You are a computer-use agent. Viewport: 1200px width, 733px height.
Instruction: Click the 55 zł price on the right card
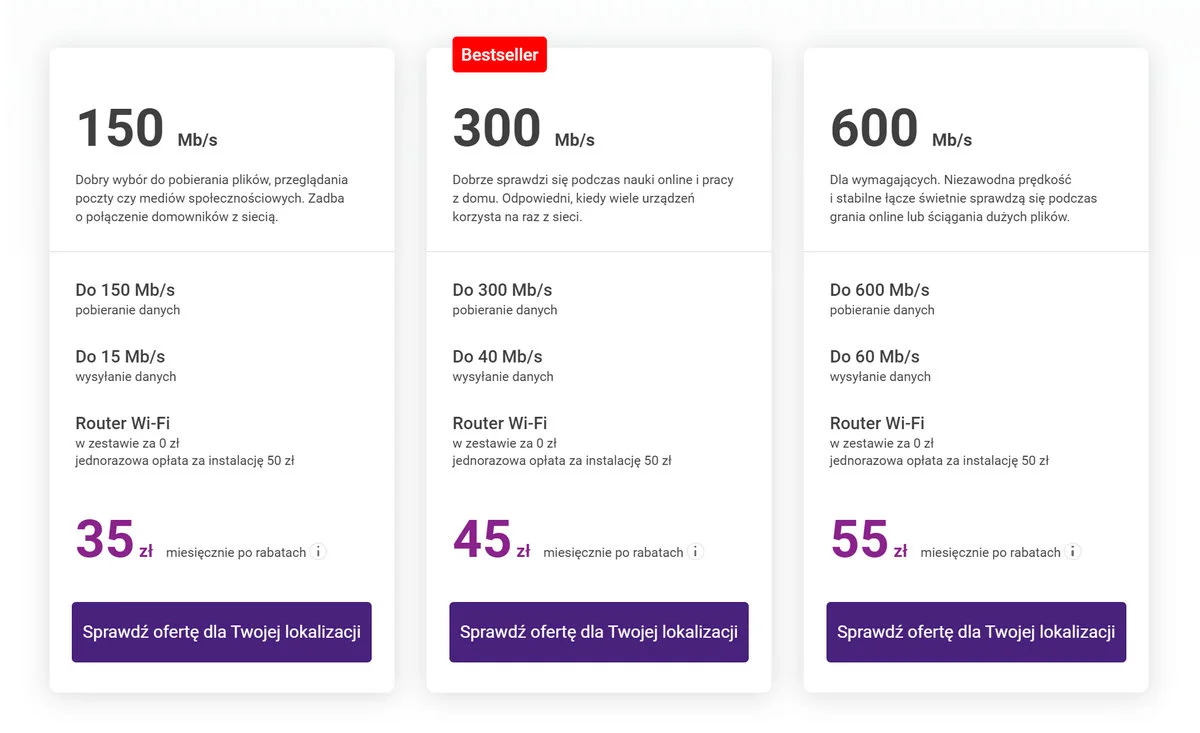[x=860, y=540]
